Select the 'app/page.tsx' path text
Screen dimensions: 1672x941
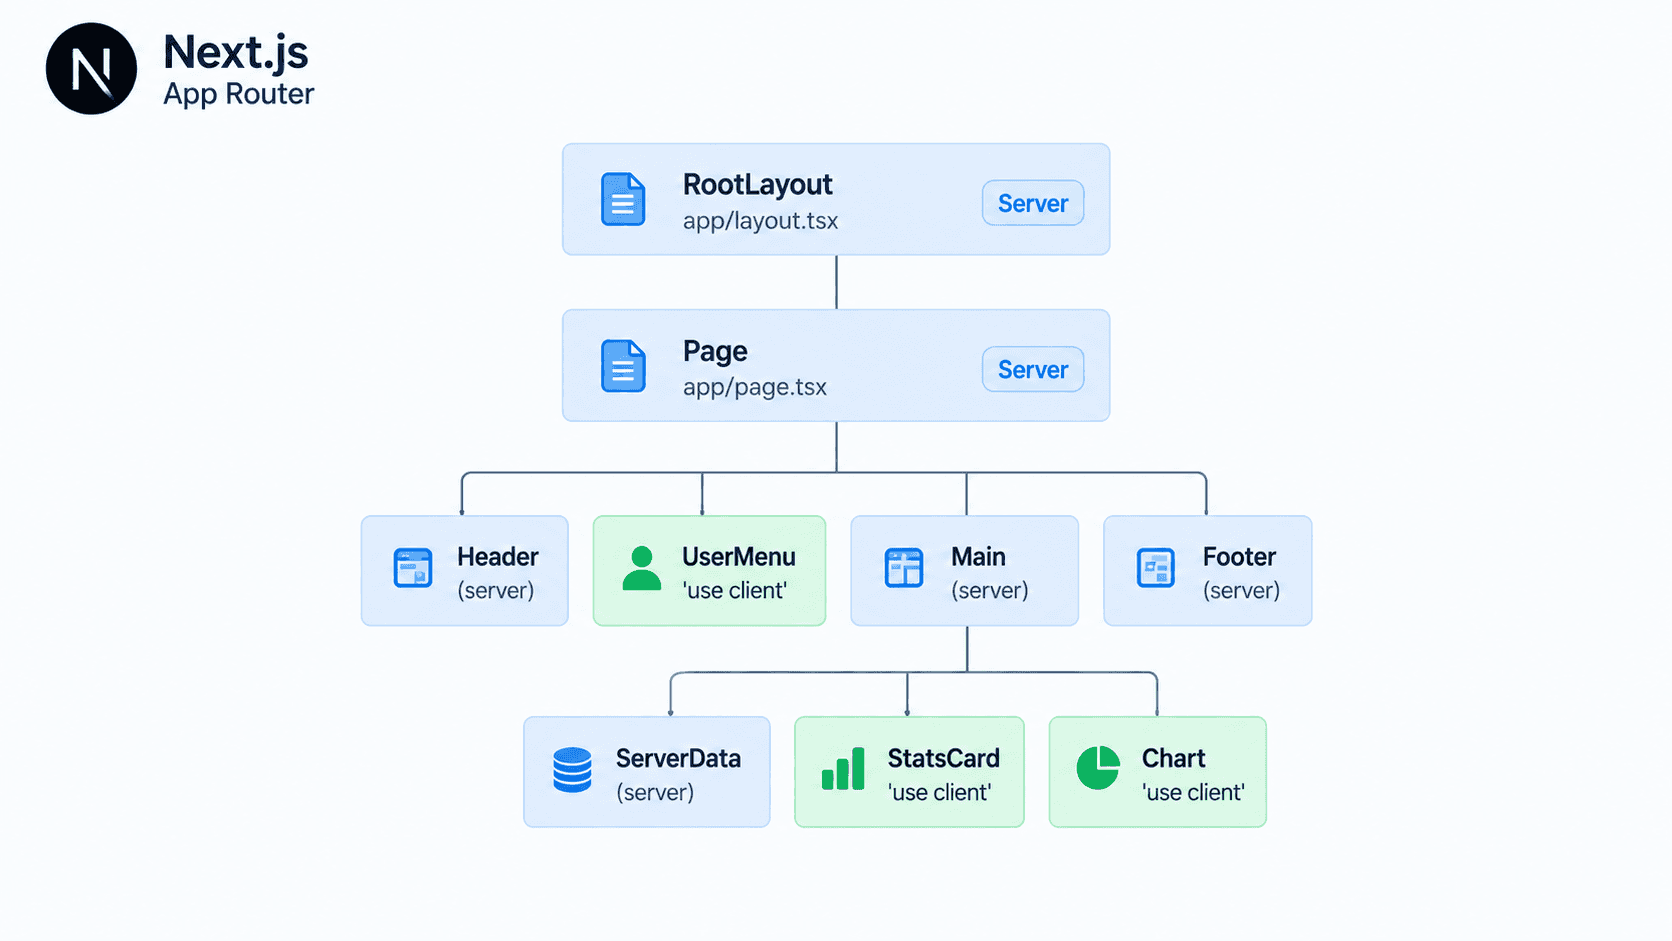point(755,387)
